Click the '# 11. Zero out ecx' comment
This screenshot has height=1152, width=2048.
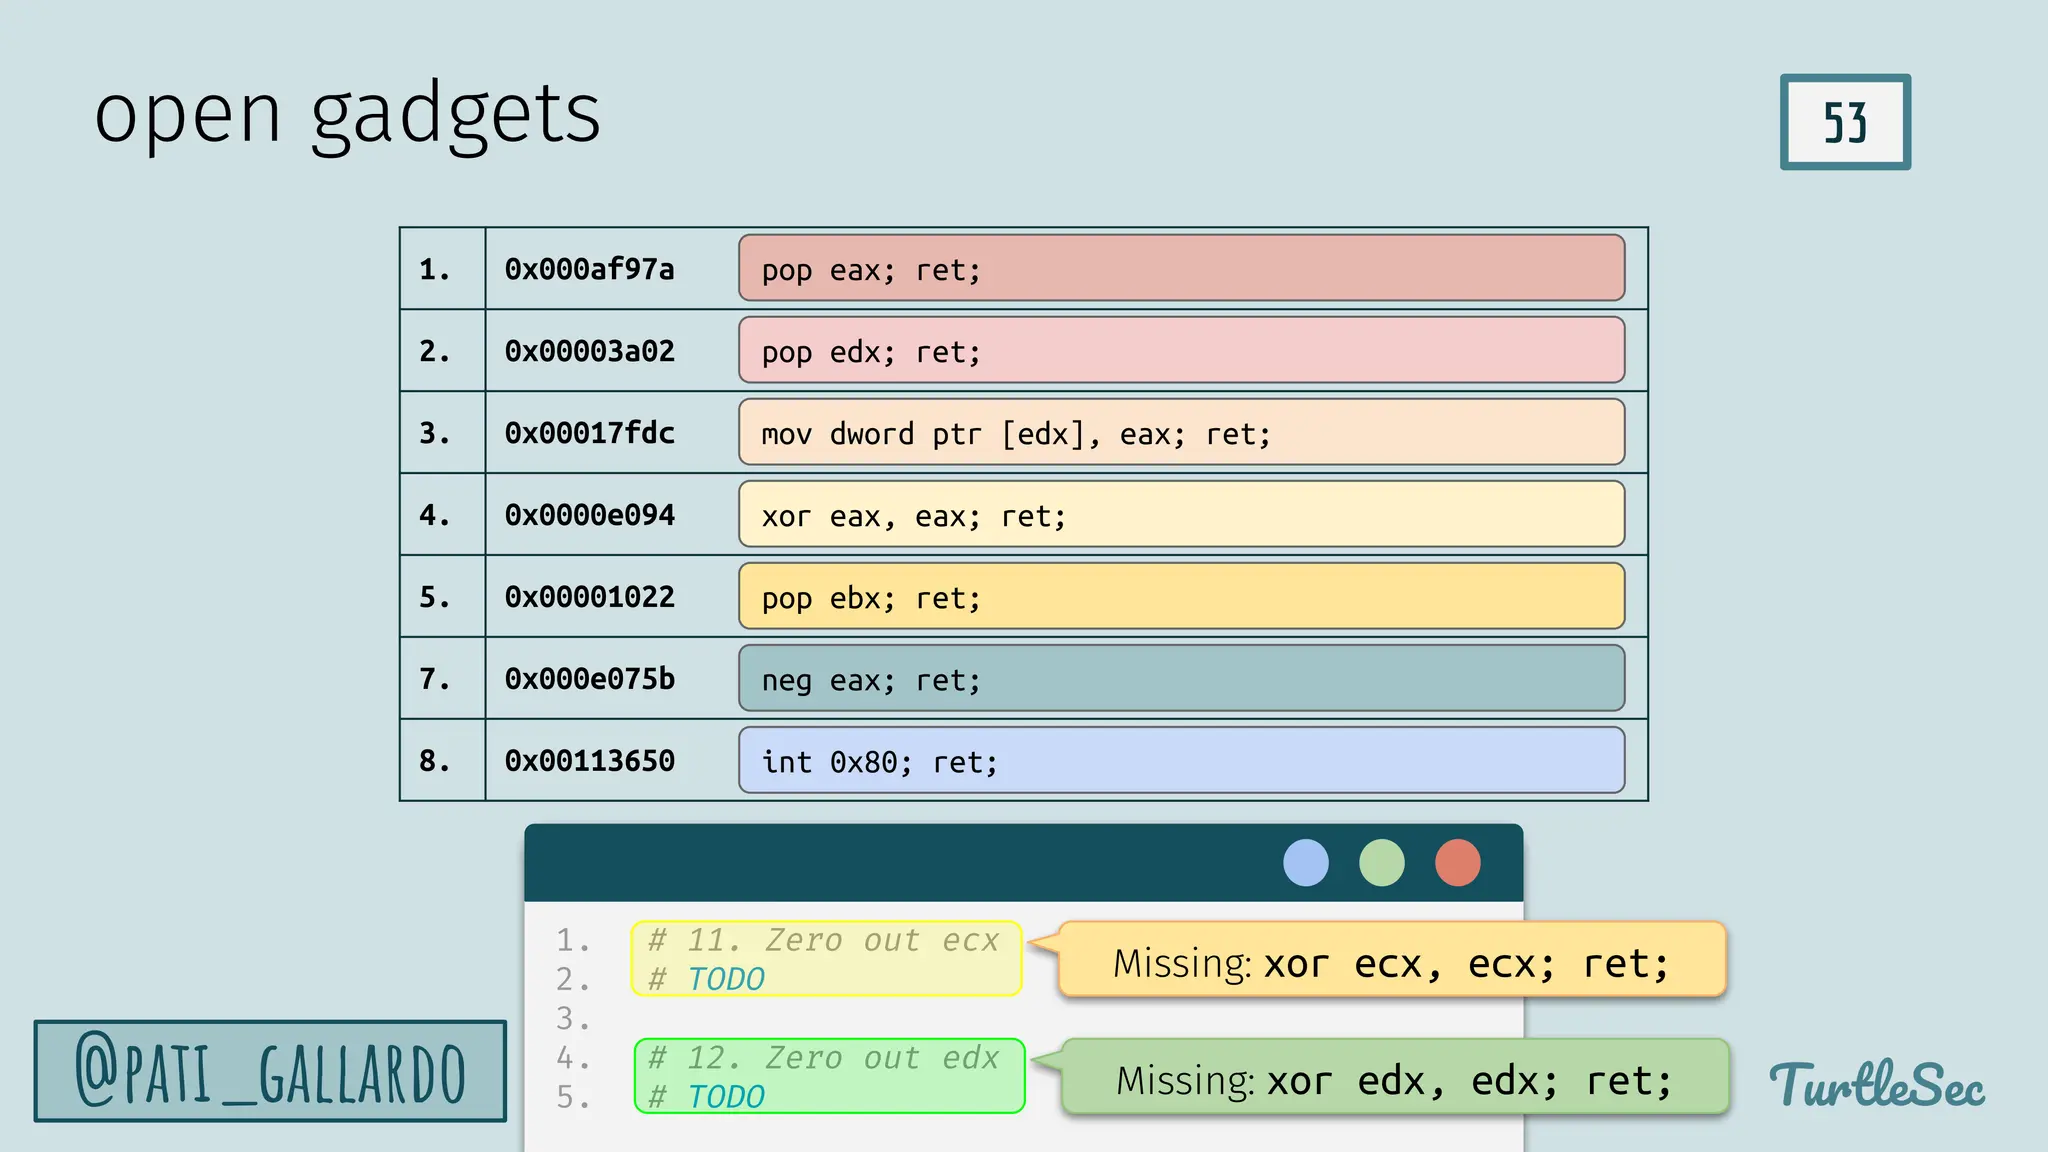pyautogui.click(x=823, y=940)
